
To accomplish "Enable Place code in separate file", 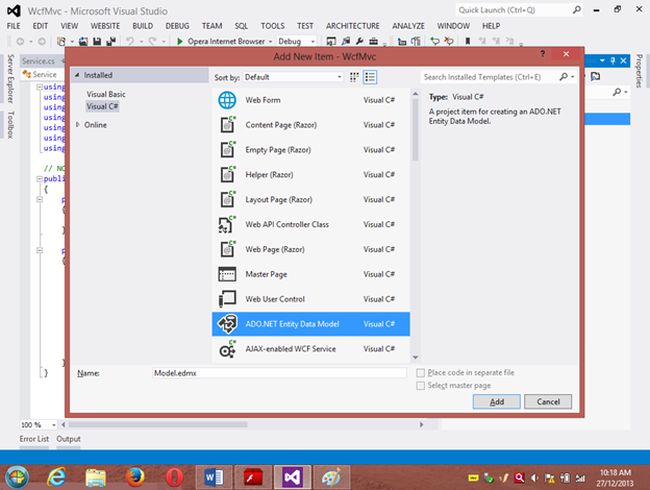I will click(x=420, y=373).
